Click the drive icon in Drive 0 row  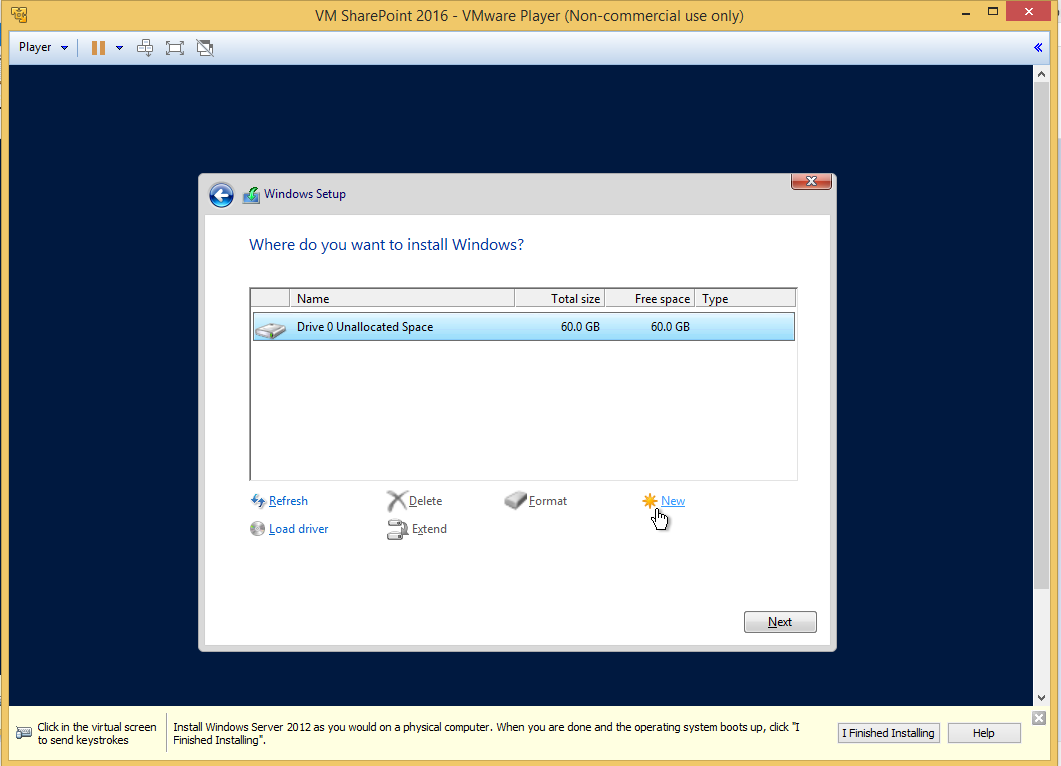[271, 330]
